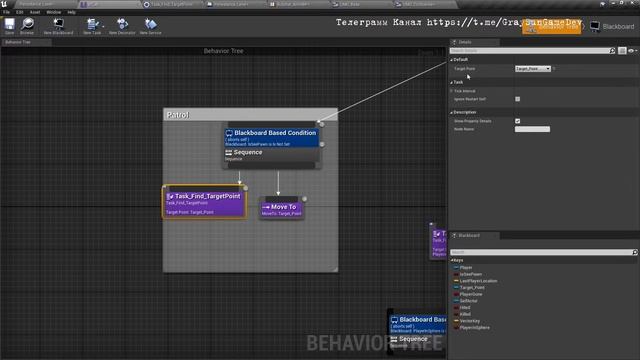The width and height of the screenshot is (640, 360).
Task: Click the Save toolbar icon
Action: point(9,26)
